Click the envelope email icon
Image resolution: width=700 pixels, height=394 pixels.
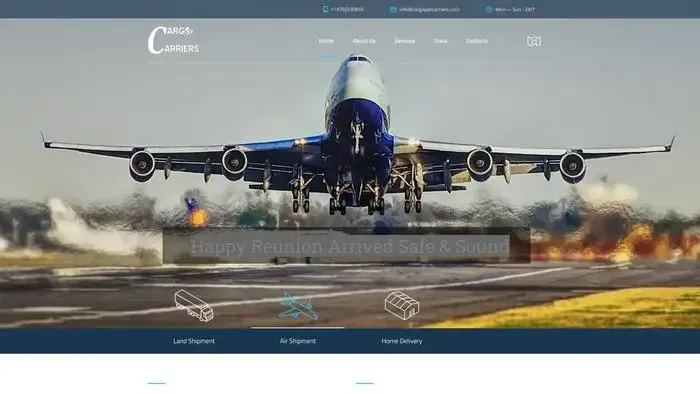(x=393, y=9)
